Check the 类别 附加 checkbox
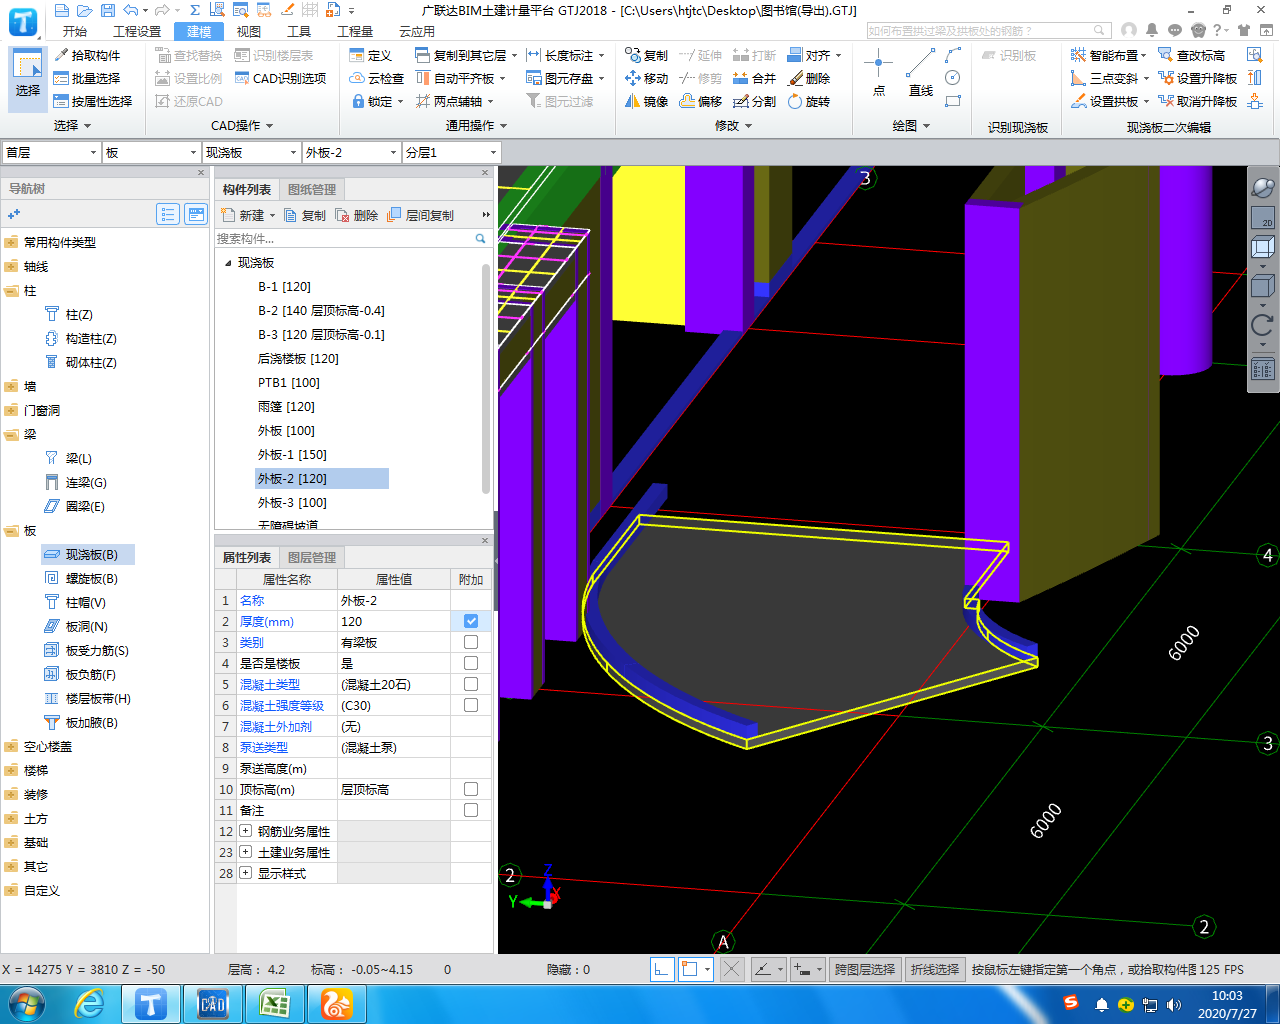This screenshot has width=1280, height=1024. click(471, 642)
